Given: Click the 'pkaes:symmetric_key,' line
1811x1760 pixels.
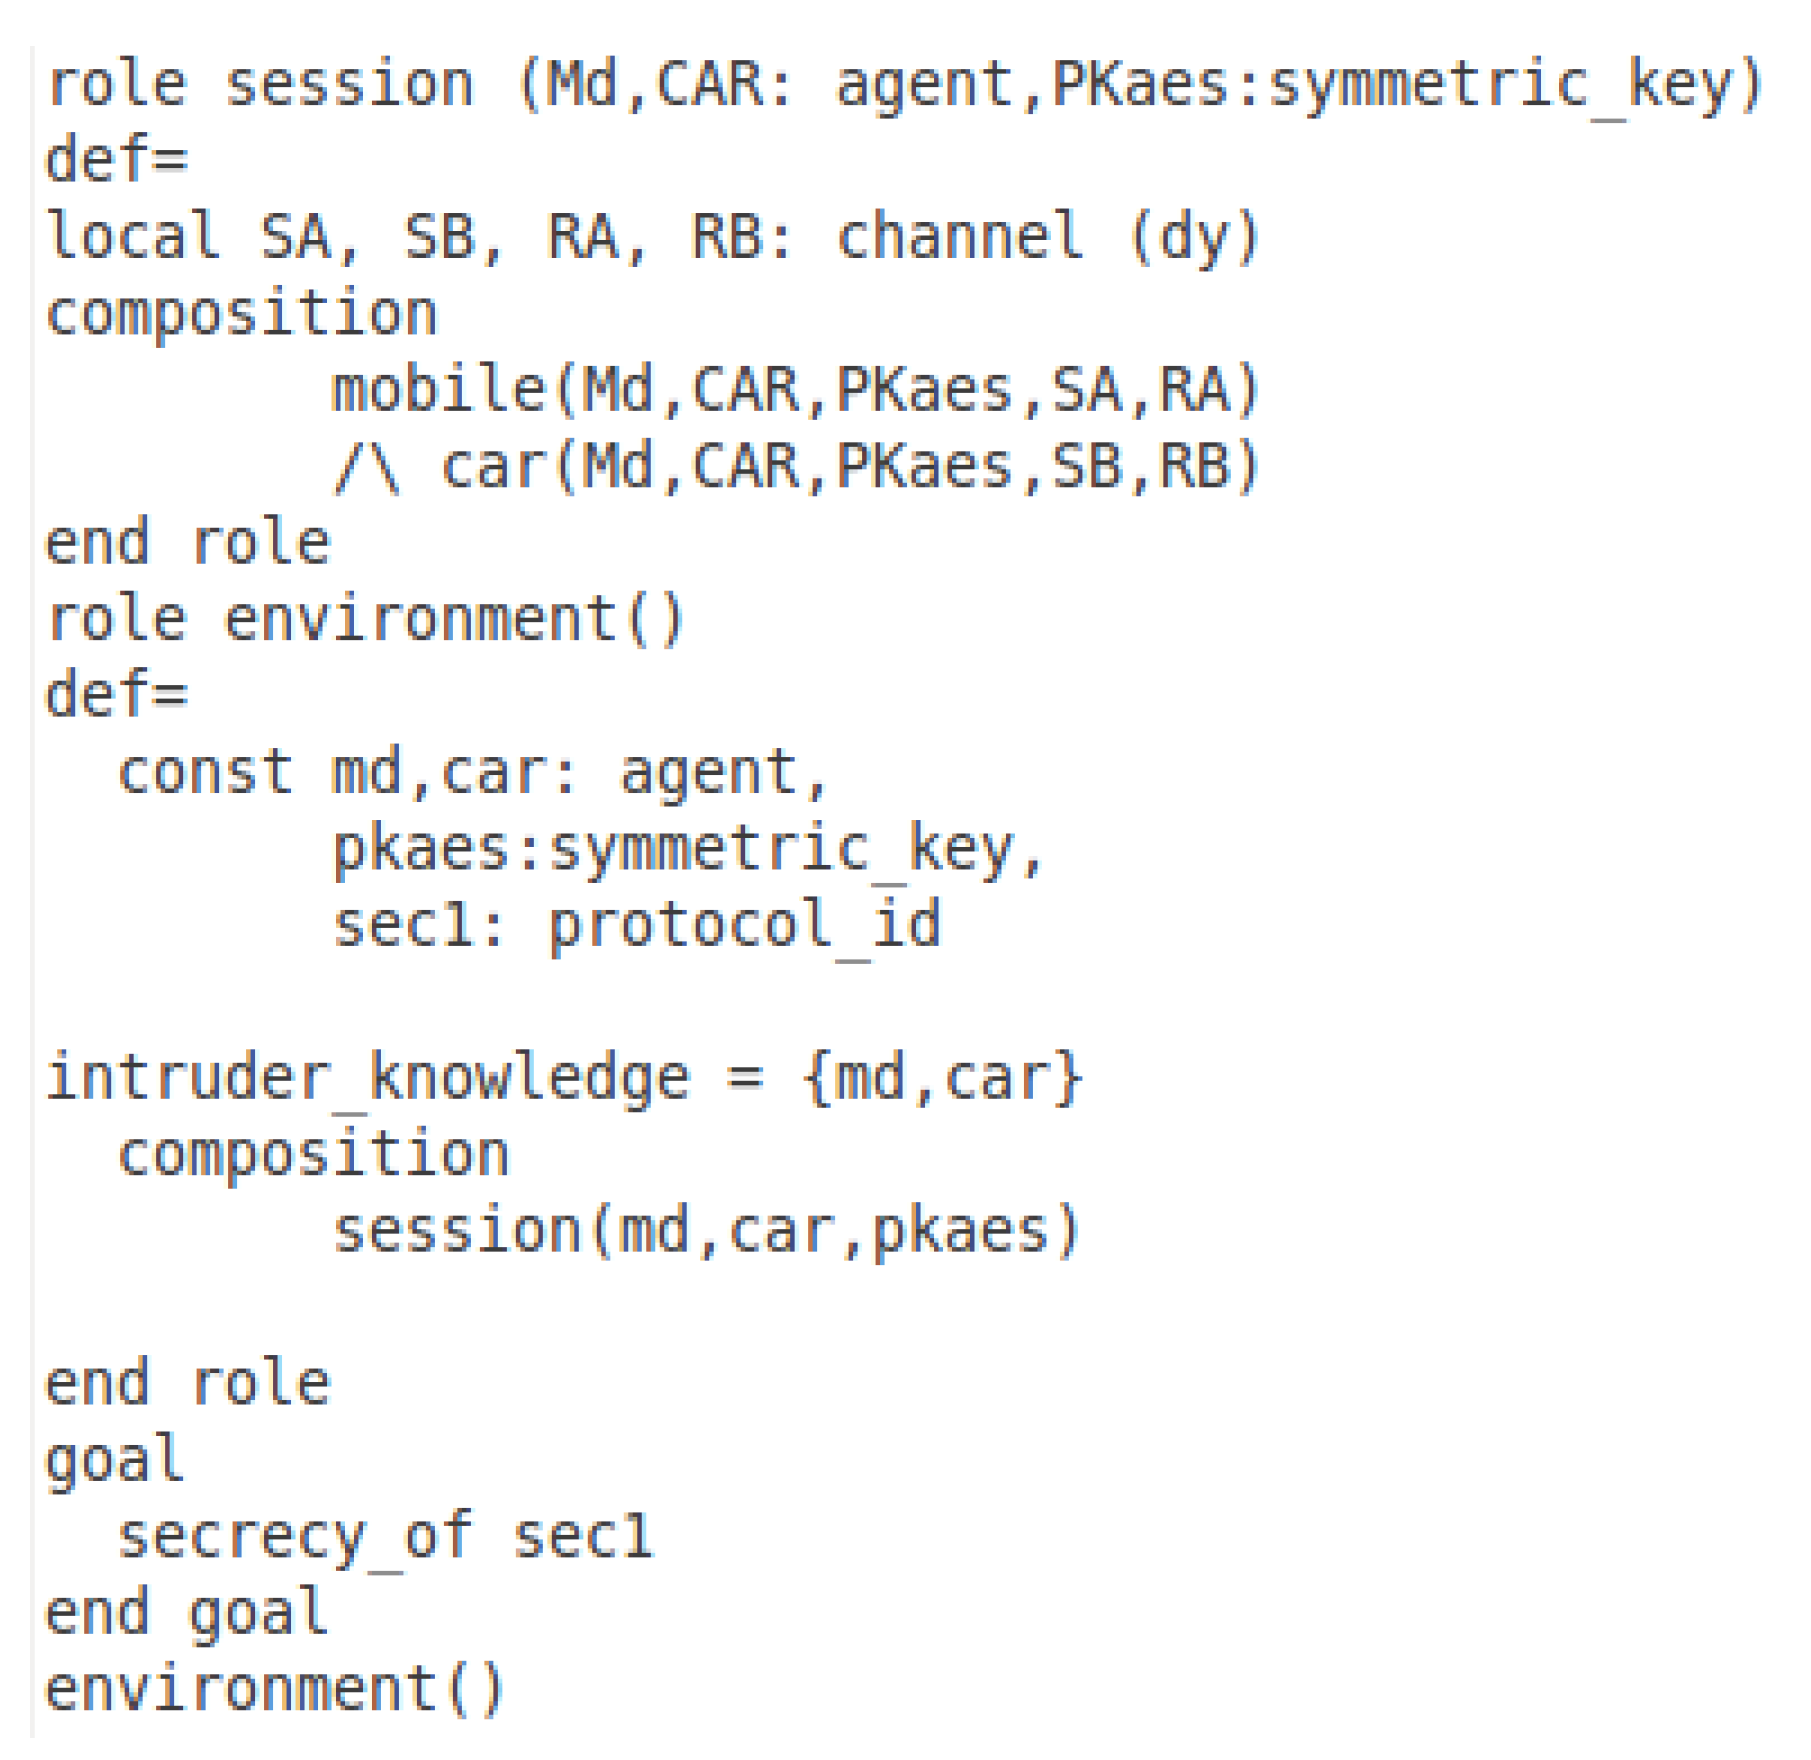Looking at the screenshot, I should tap(688, 849).
